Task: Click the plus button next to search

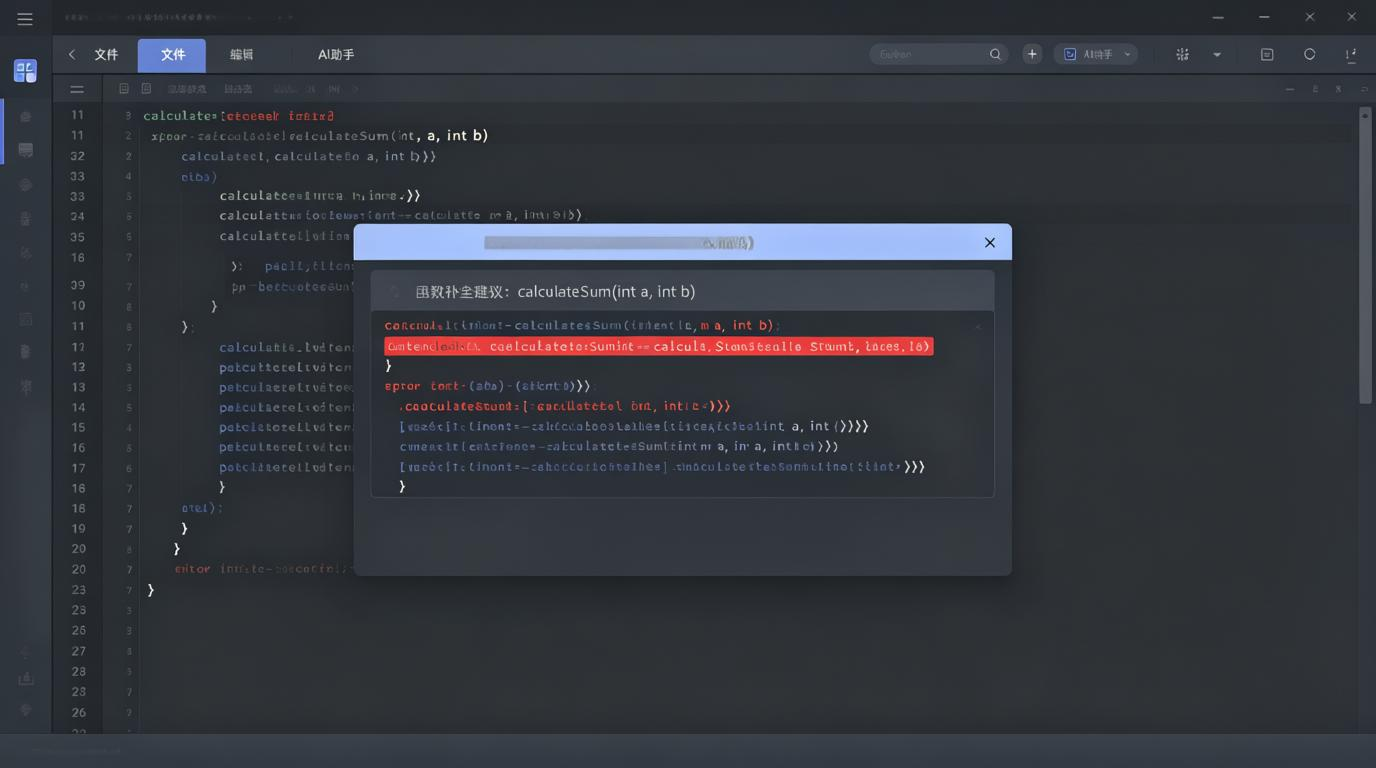Action: tap(1032, 54)
